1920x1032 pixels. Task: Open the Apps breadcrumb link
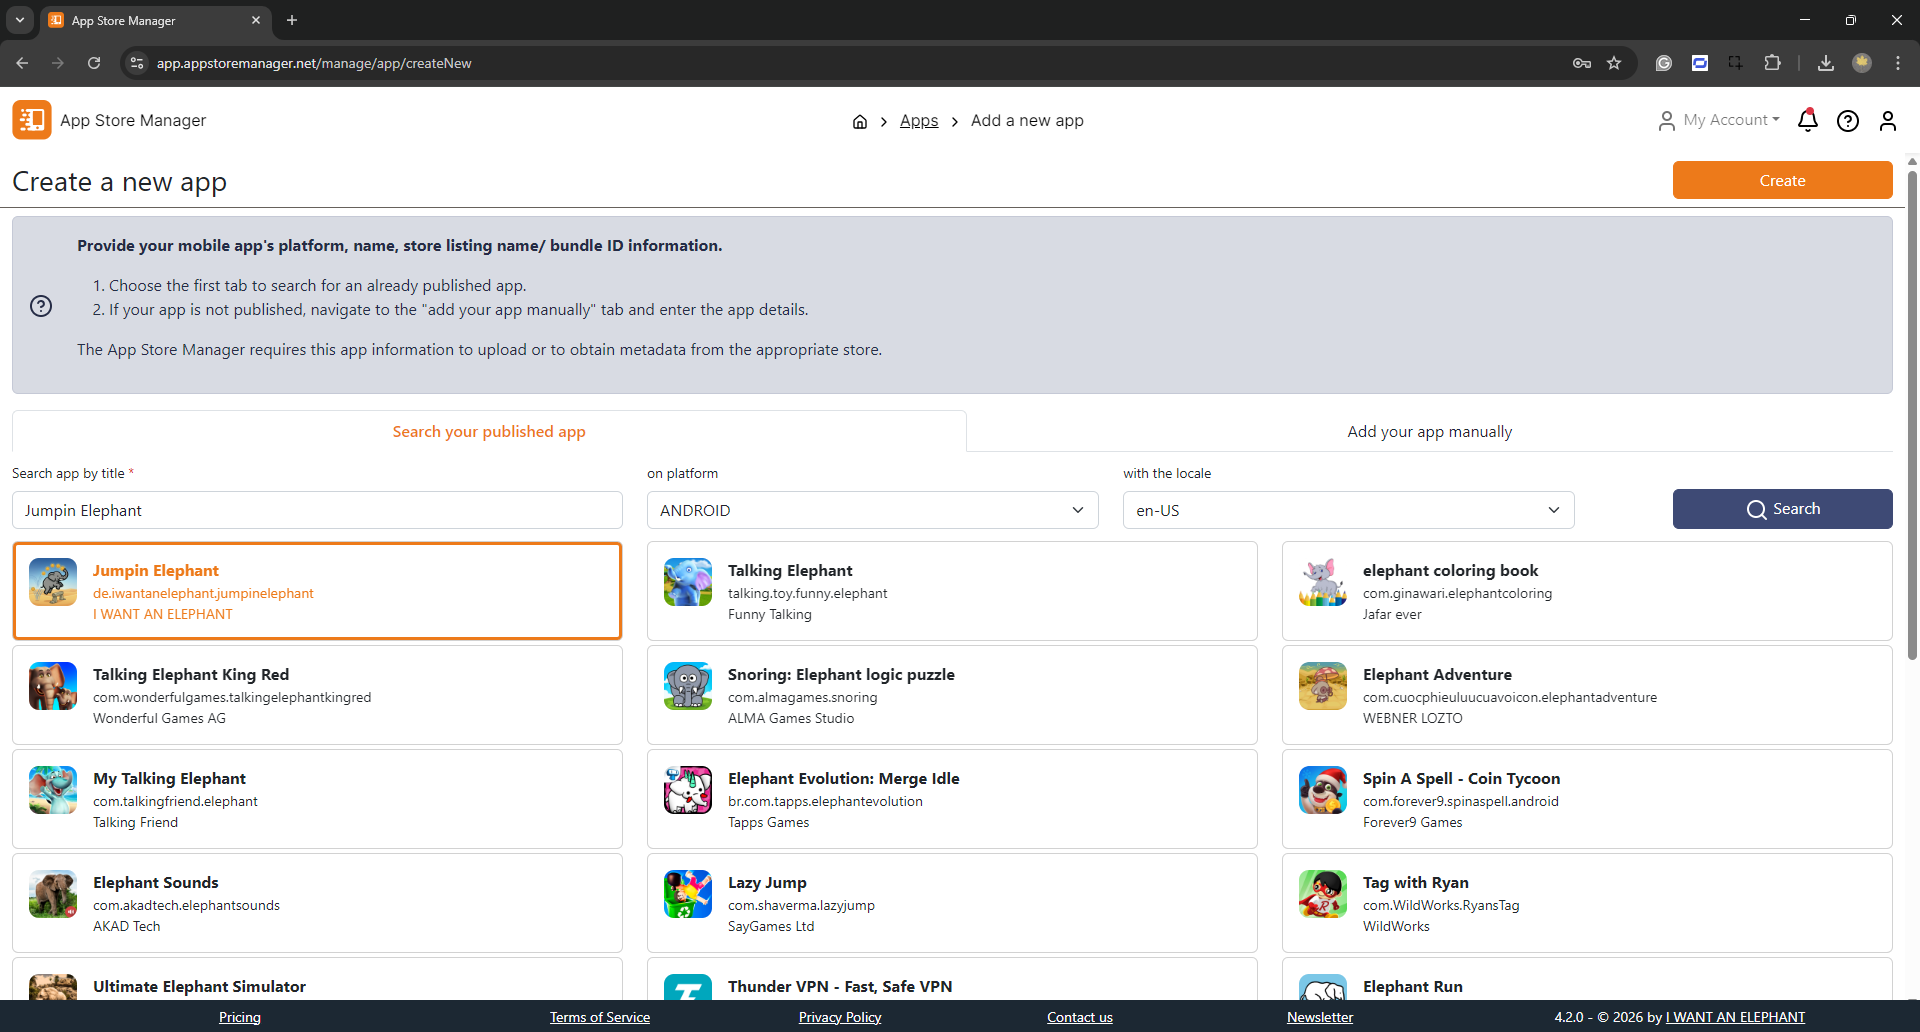point(918,121)
